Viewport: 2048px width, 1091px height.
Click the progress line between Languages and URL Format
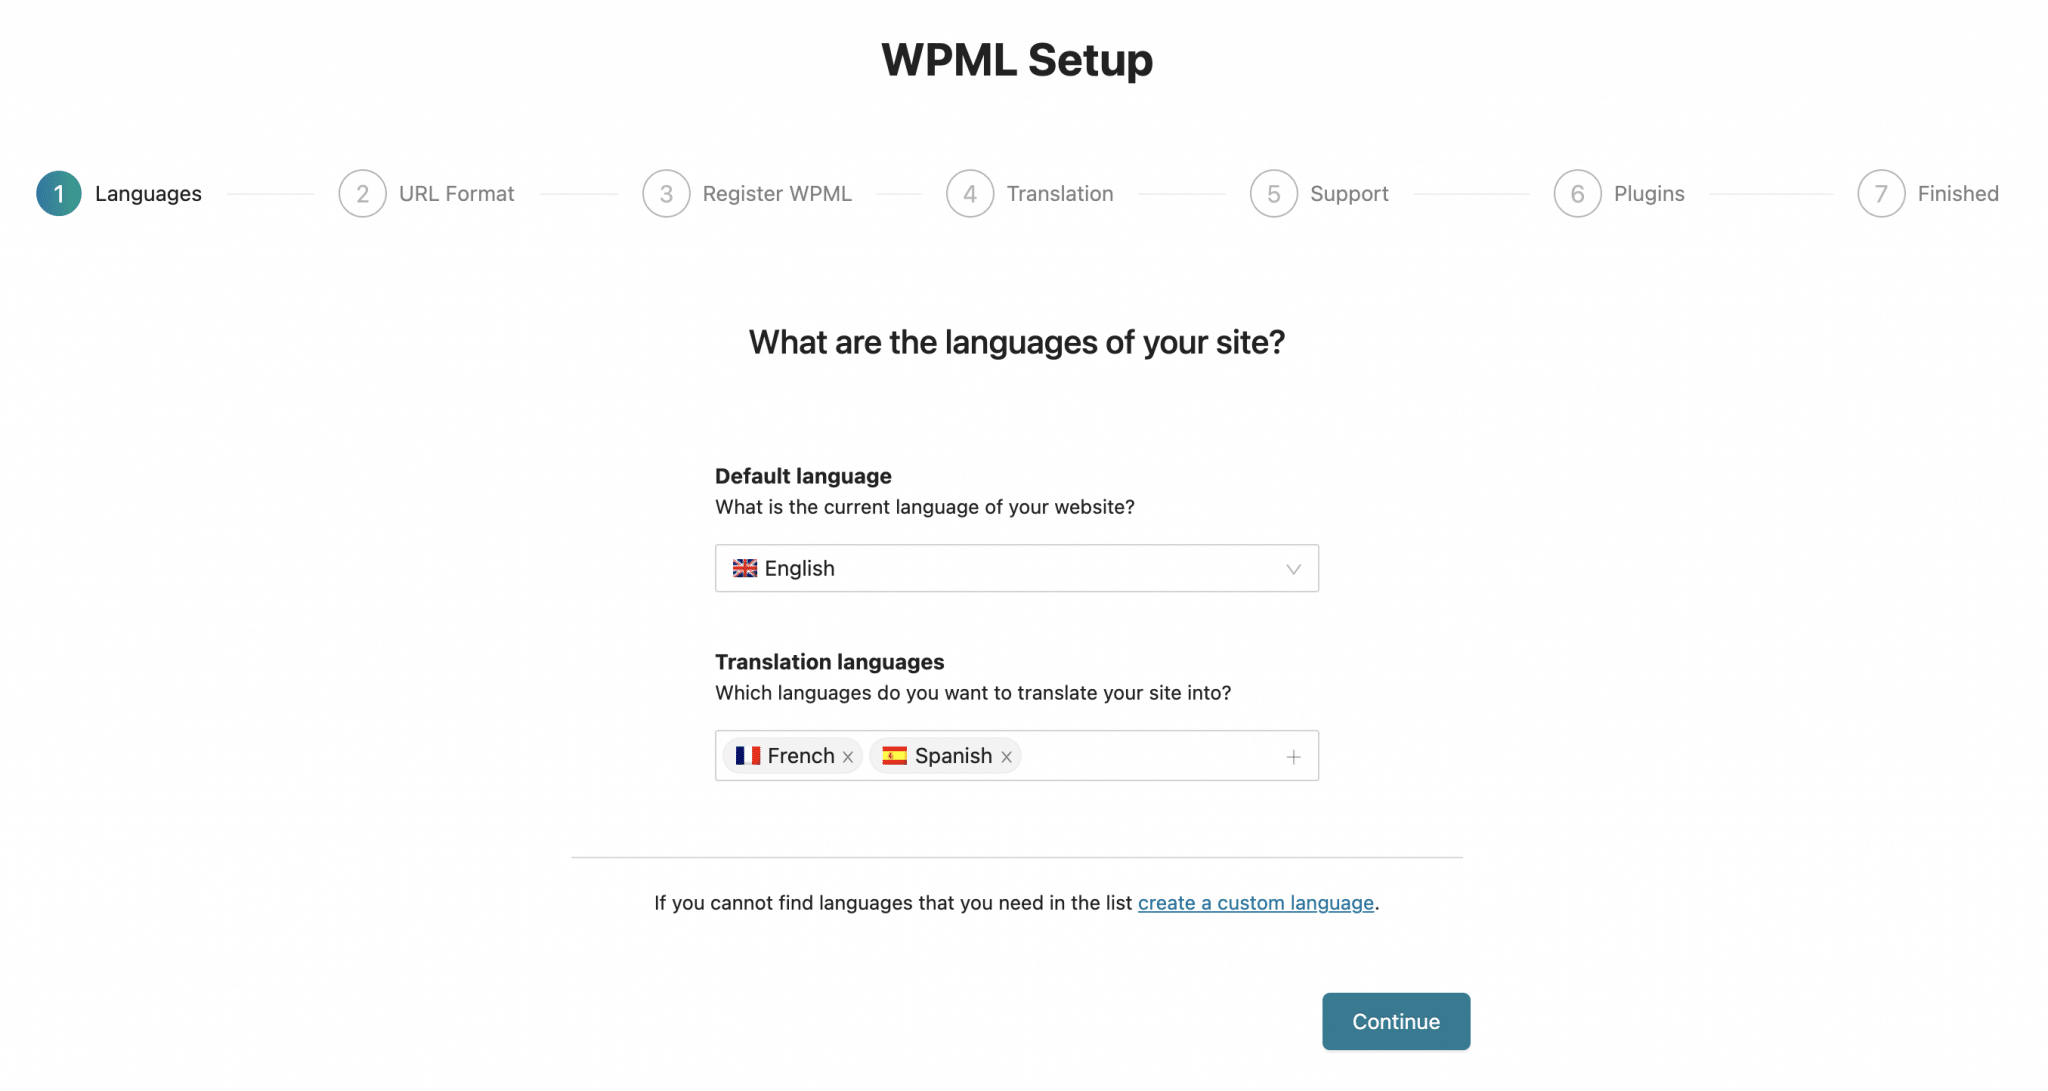[x=270, y=193]
